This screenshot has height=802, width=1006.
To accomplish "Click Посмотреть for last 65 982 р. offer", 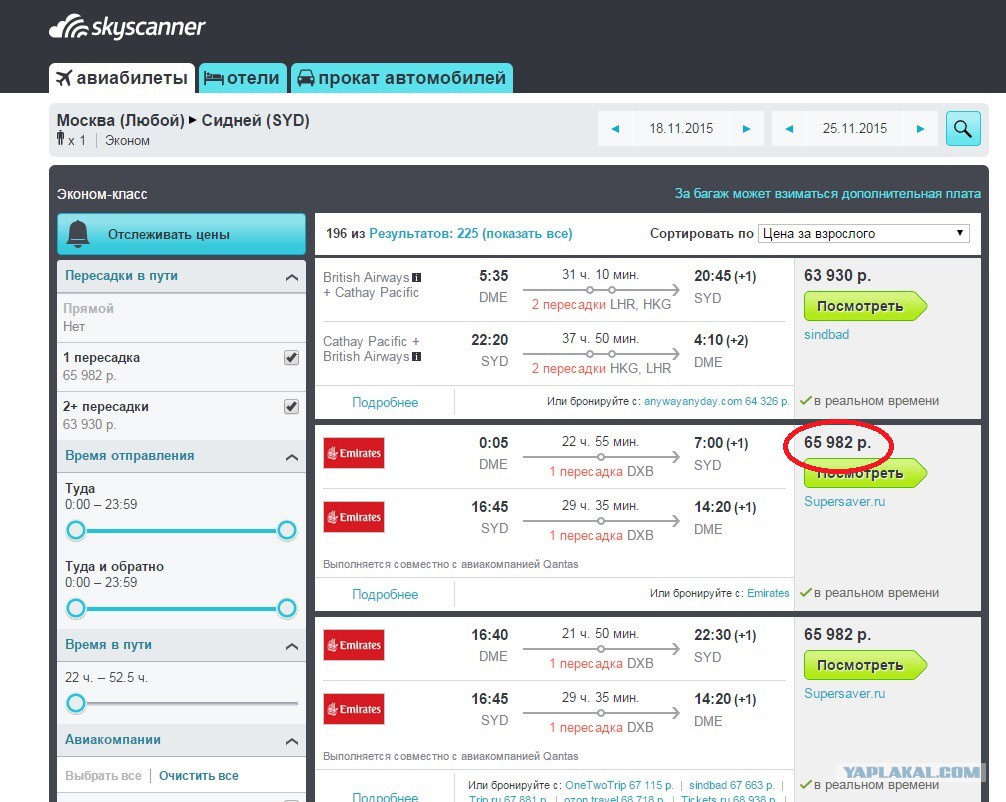I will point(864,665).
